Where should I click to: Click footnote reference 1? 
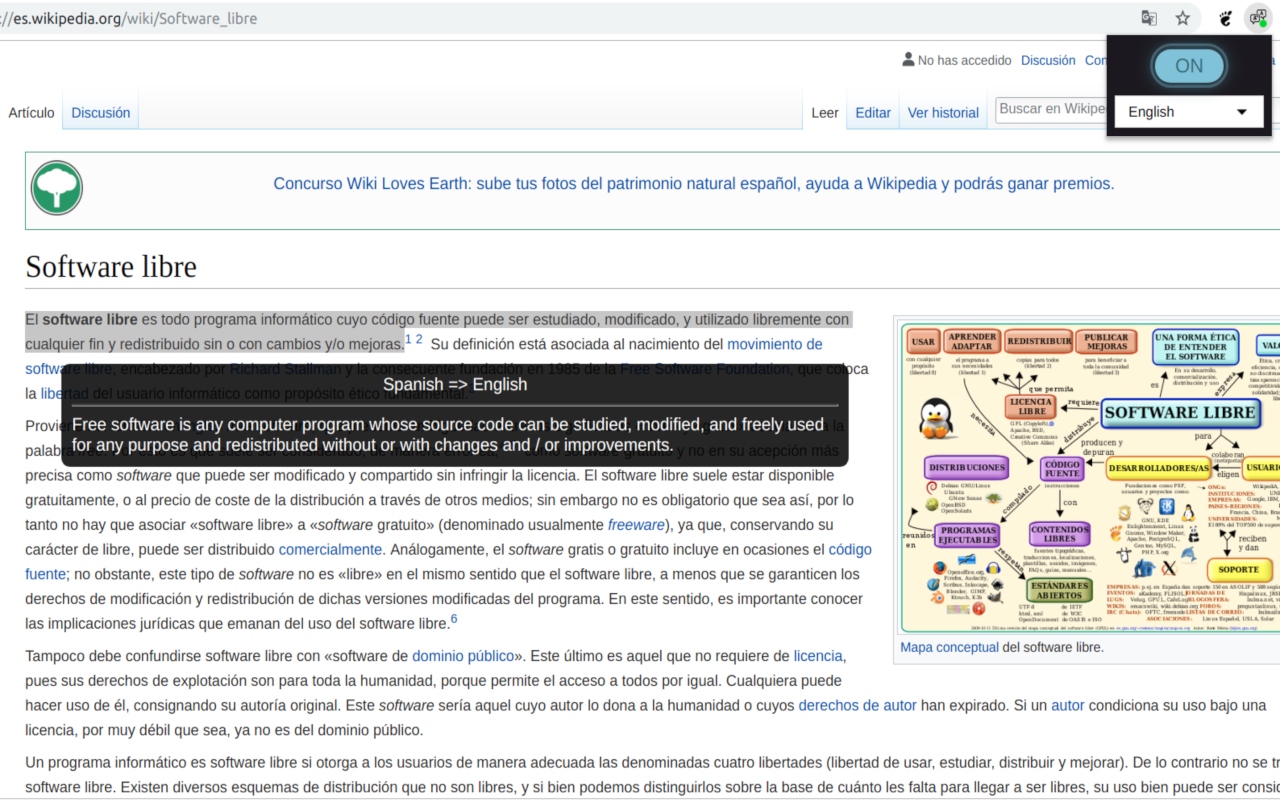click(x=408, y=339)
